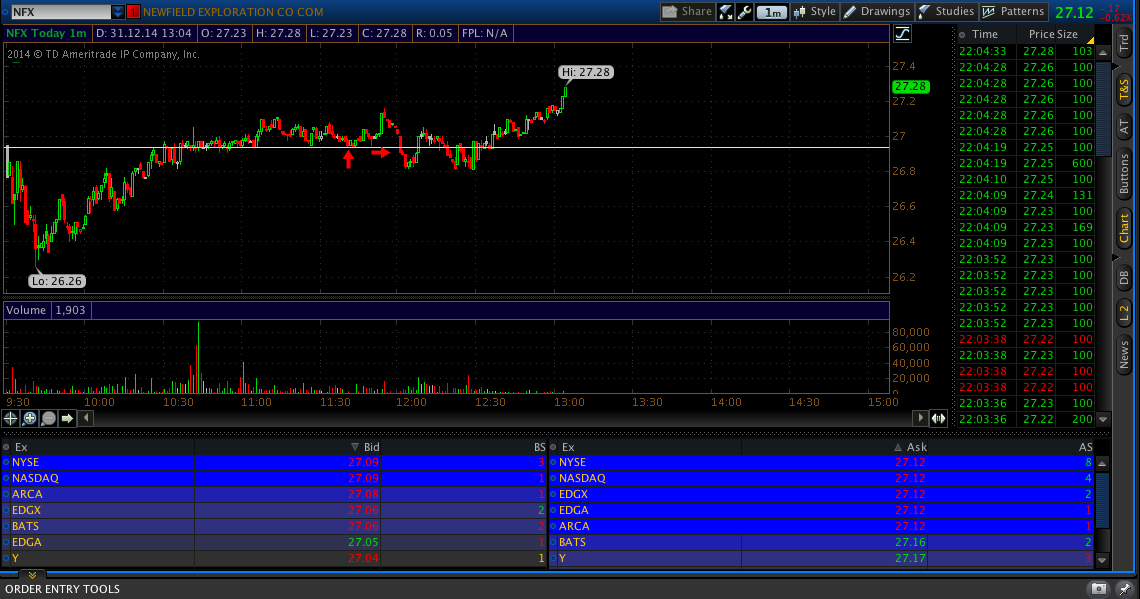The image size is (1140, 599).
Task: Sort Level II asks by the Ask column header
Action: [x=916, y=447]
